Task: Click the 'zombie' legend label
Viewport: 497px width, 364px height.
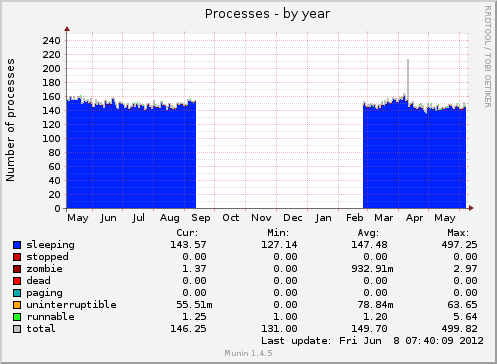Action: pos(44,269)
